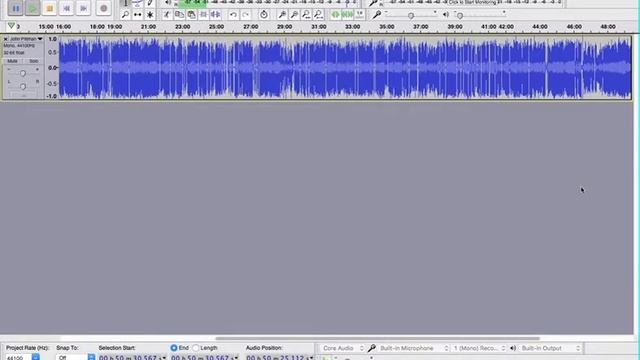Open Sync-Lock tracks clock icon
The image size is (640, 360).
pyautogui.click(x=264, y=15)
